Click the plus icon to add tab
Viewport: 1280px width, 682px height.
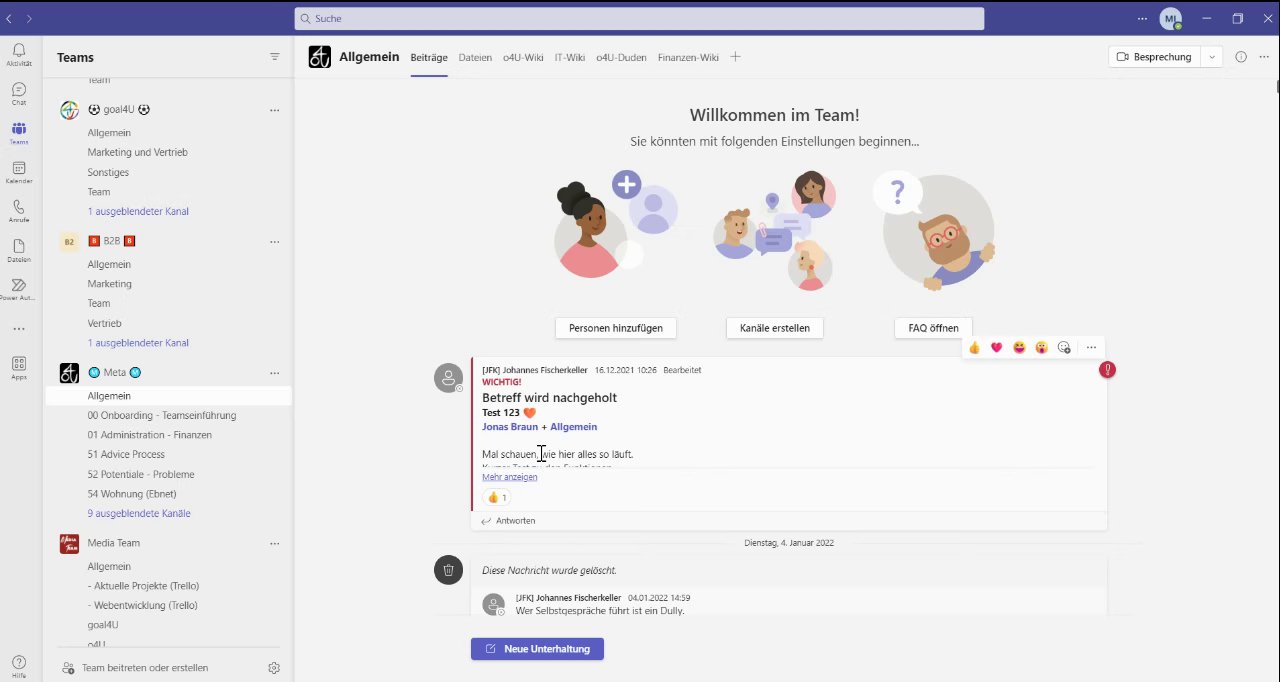click(735, 57)
